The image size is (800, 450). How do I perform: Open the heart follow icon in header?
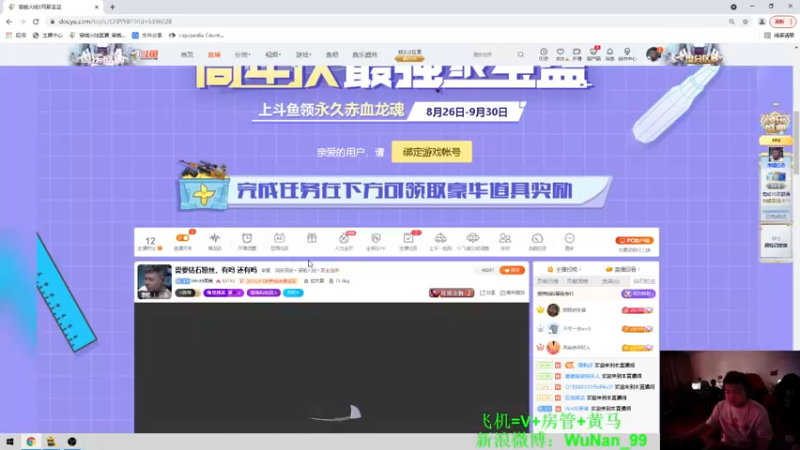pyautogui.click(x=560, y=52)
